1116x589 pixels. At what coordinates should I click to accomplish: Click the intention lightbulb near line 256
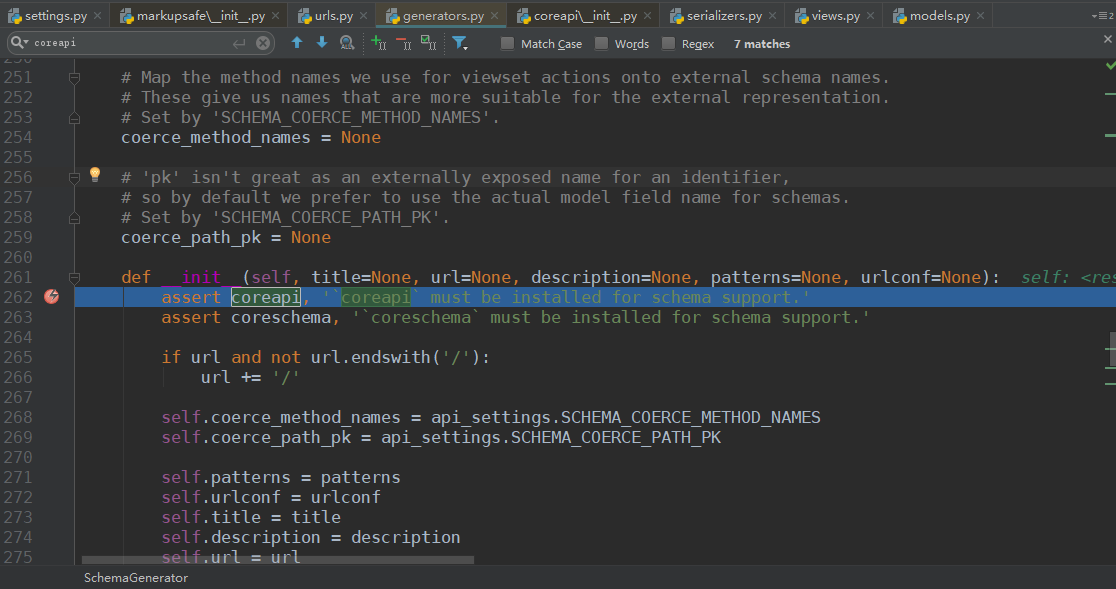(94, 175)
